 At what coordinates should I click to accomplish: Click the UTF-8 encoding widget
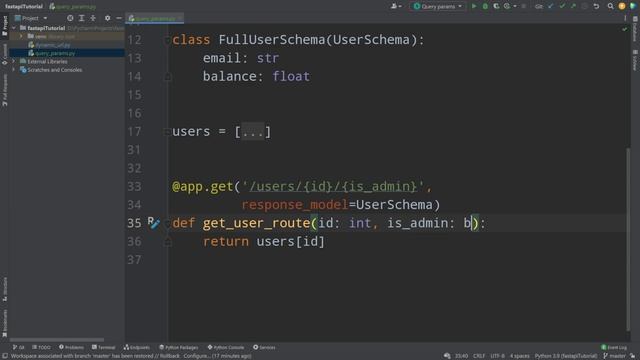pos(498,356)
